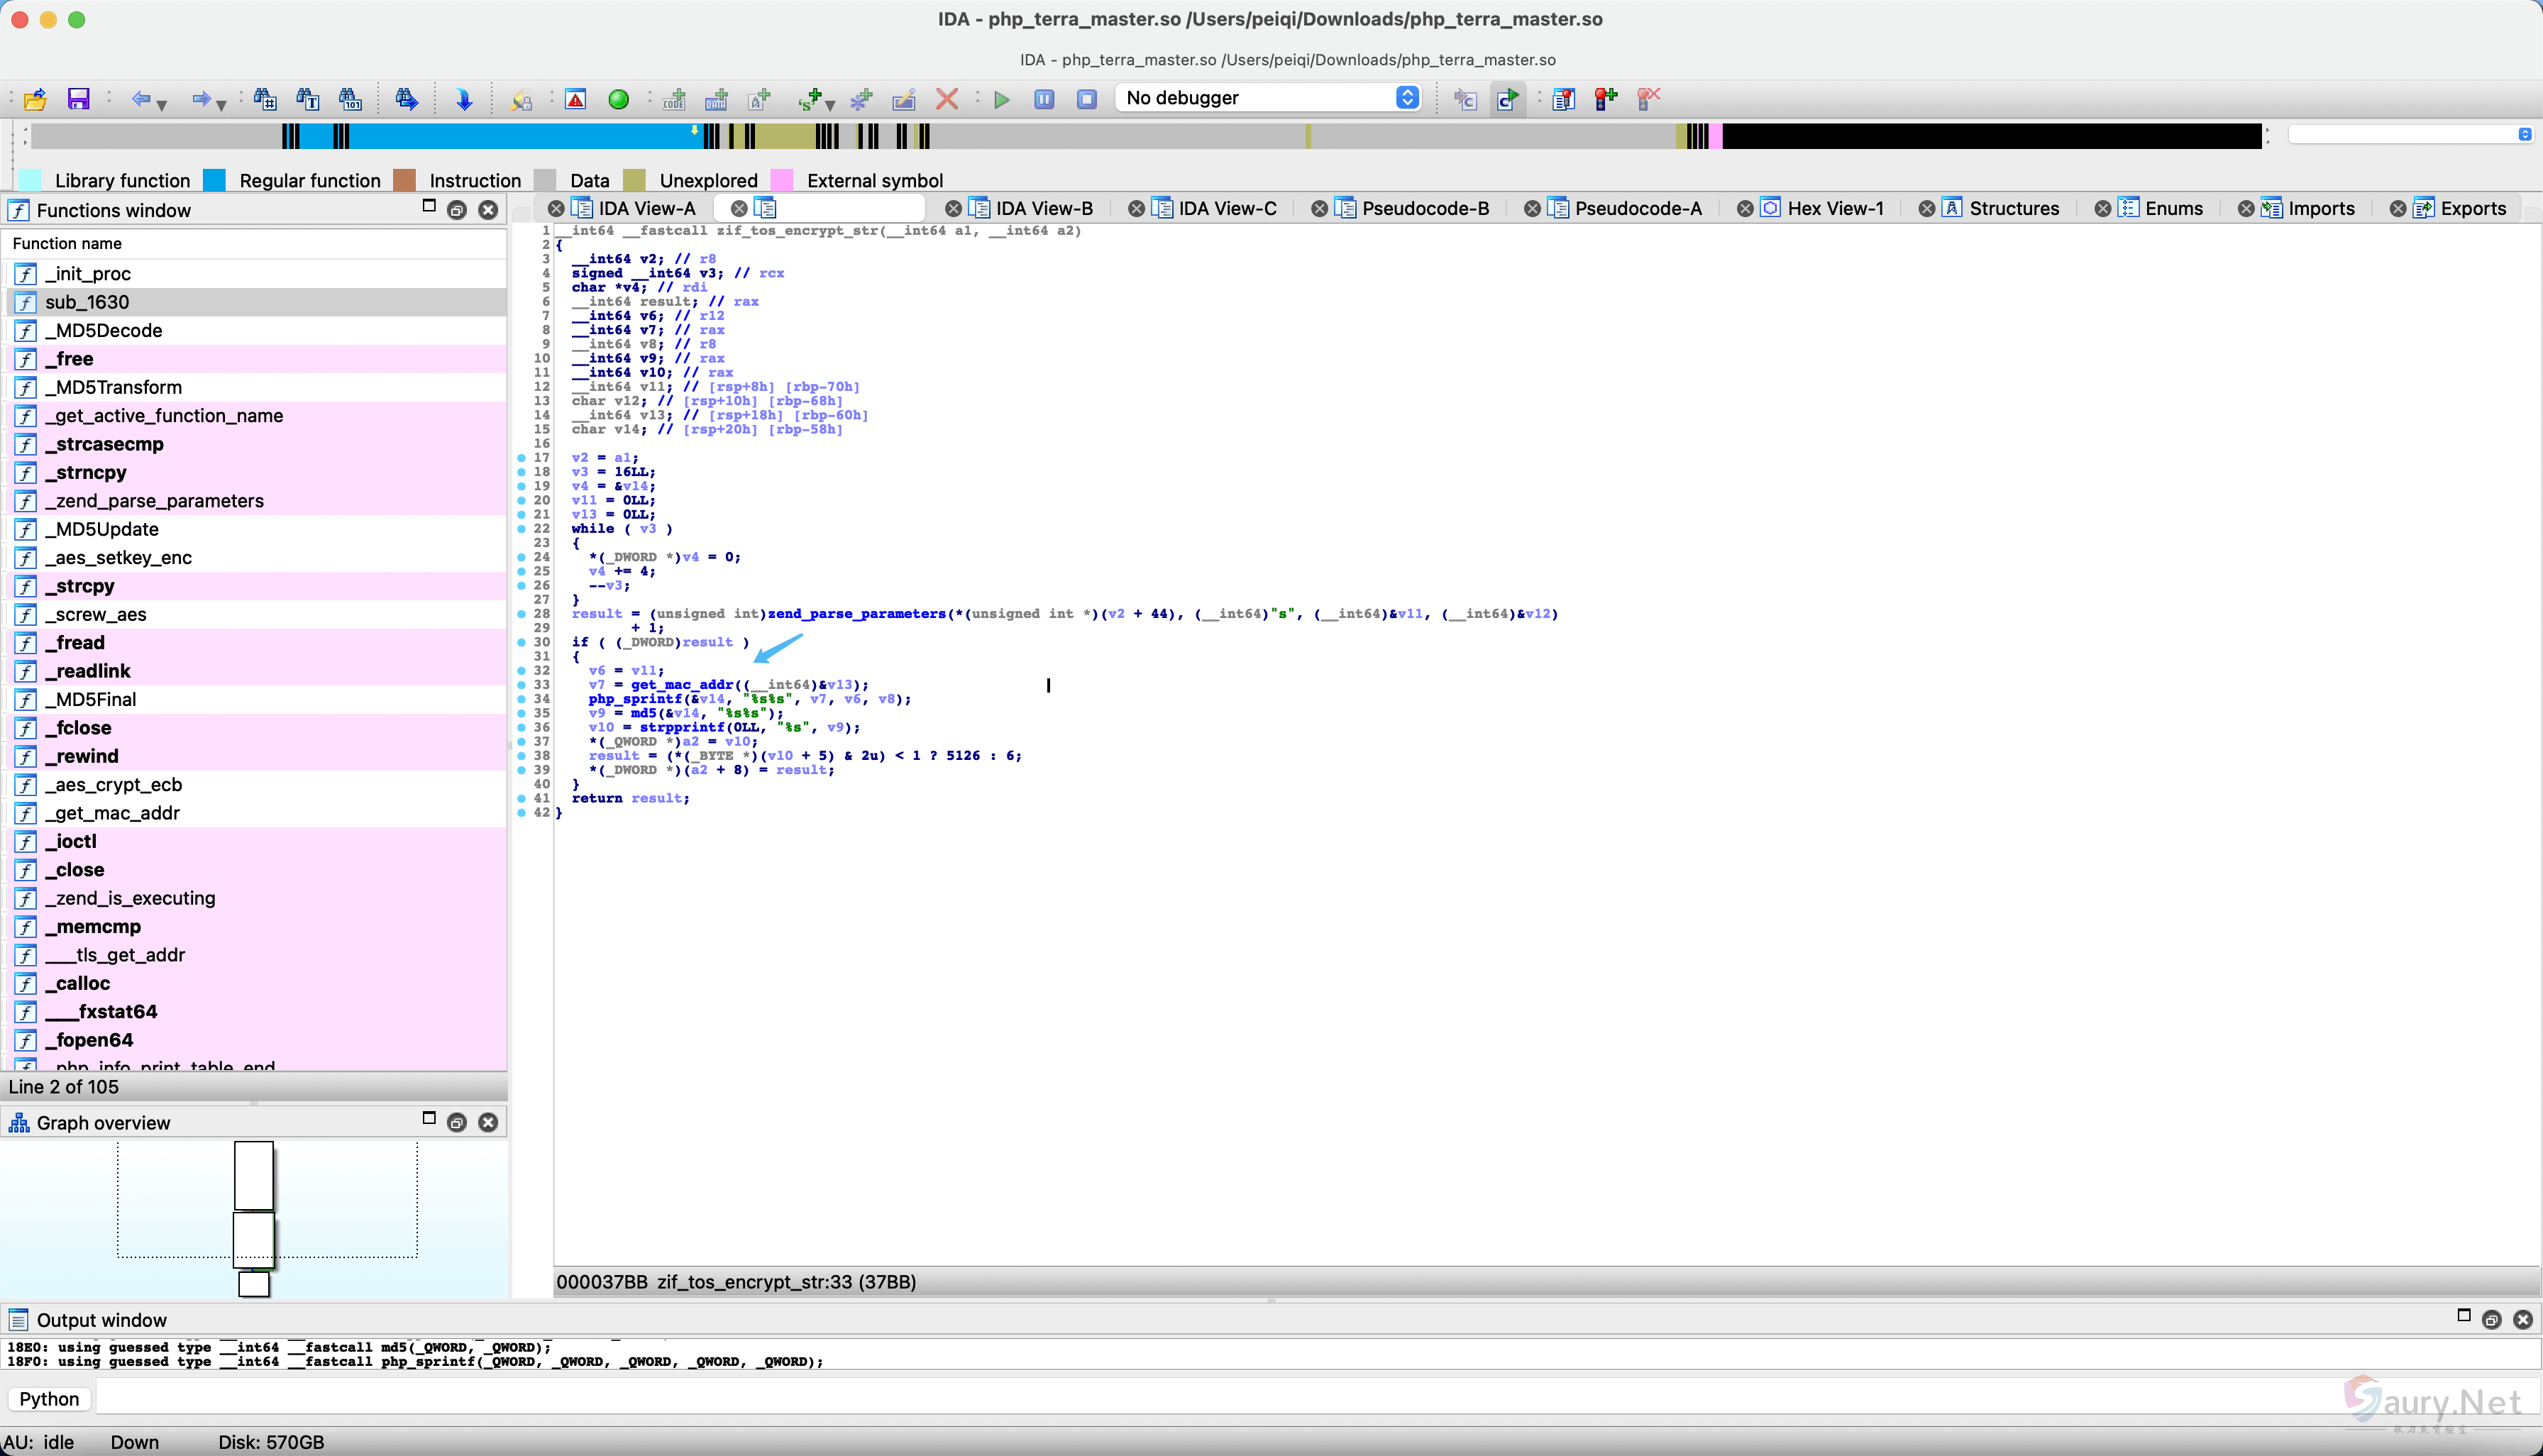Click the red warning triangle icon
This screenshot has height=1456, width=2543.
(575, 99)
